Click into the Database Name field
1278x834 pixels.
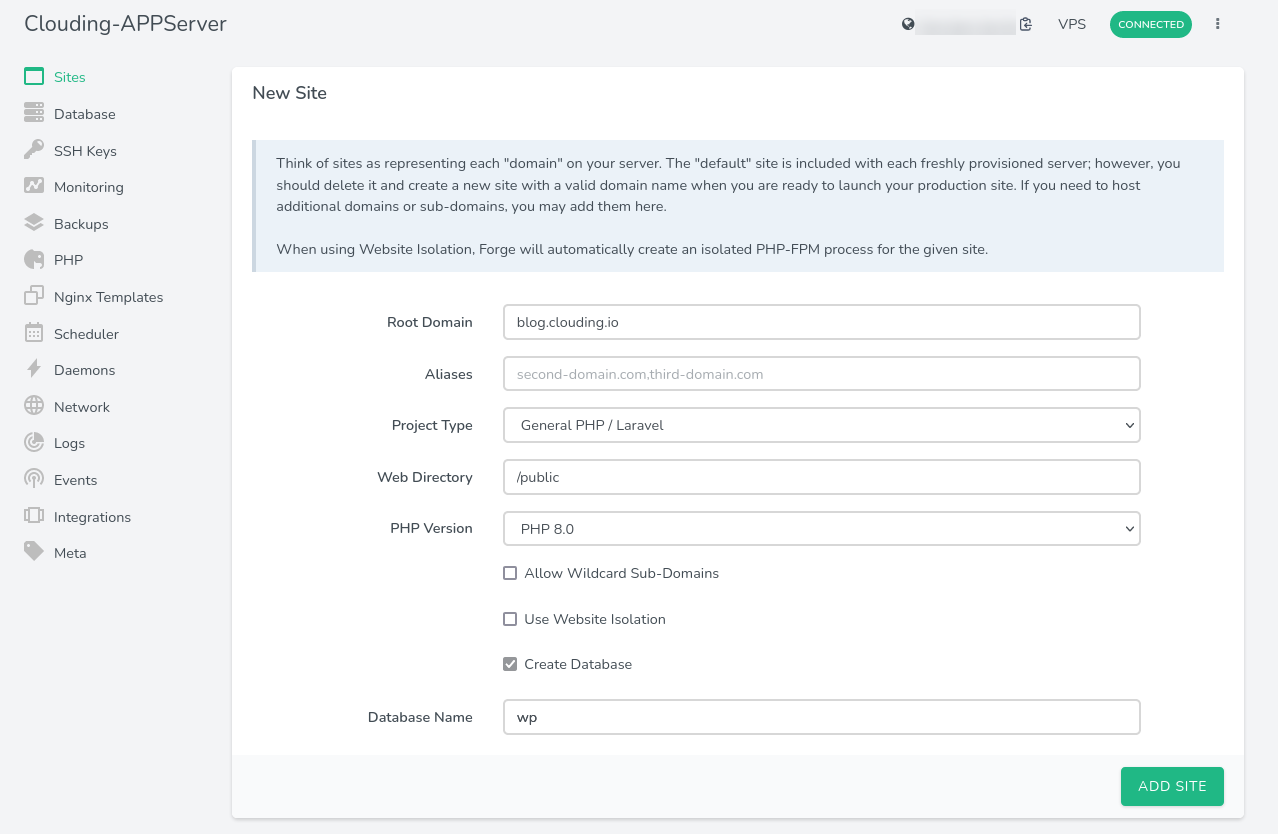[x=822, y=717]
